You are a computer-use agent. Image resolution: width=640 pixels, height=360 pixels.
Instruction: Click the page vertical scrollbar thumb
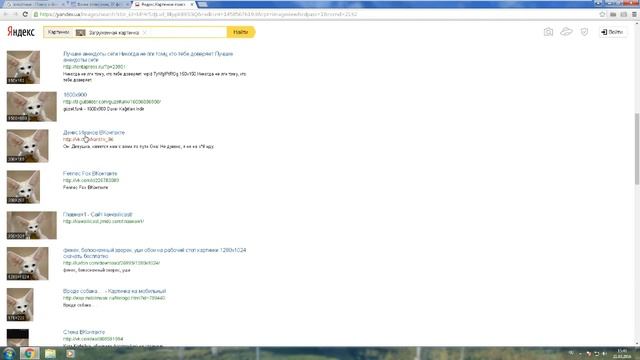(637, 149)
